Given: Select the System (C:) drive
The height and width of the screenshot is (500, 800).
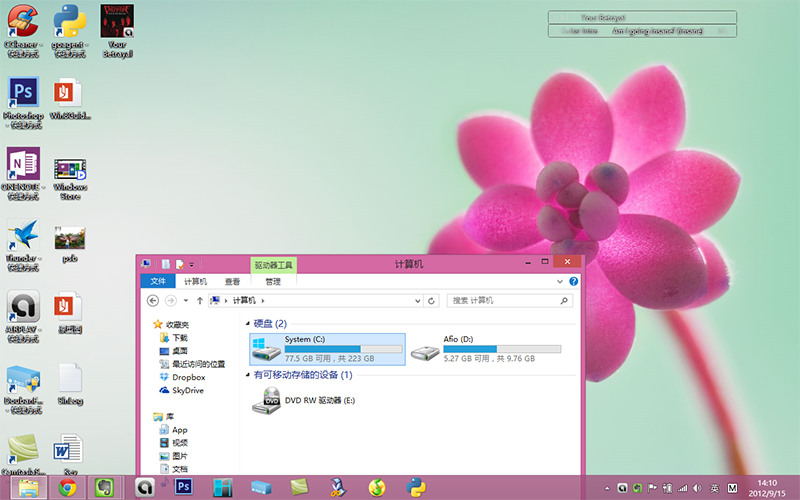Looking at the screenshot, I should [327, 349].
